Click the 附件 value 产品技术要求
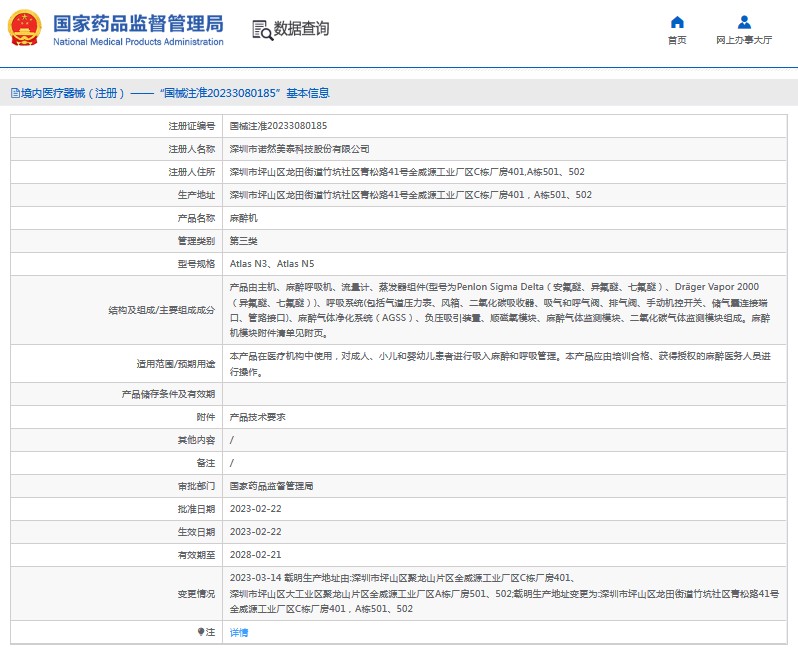This screenshot has height=651, width=798. tap(257, 417)
